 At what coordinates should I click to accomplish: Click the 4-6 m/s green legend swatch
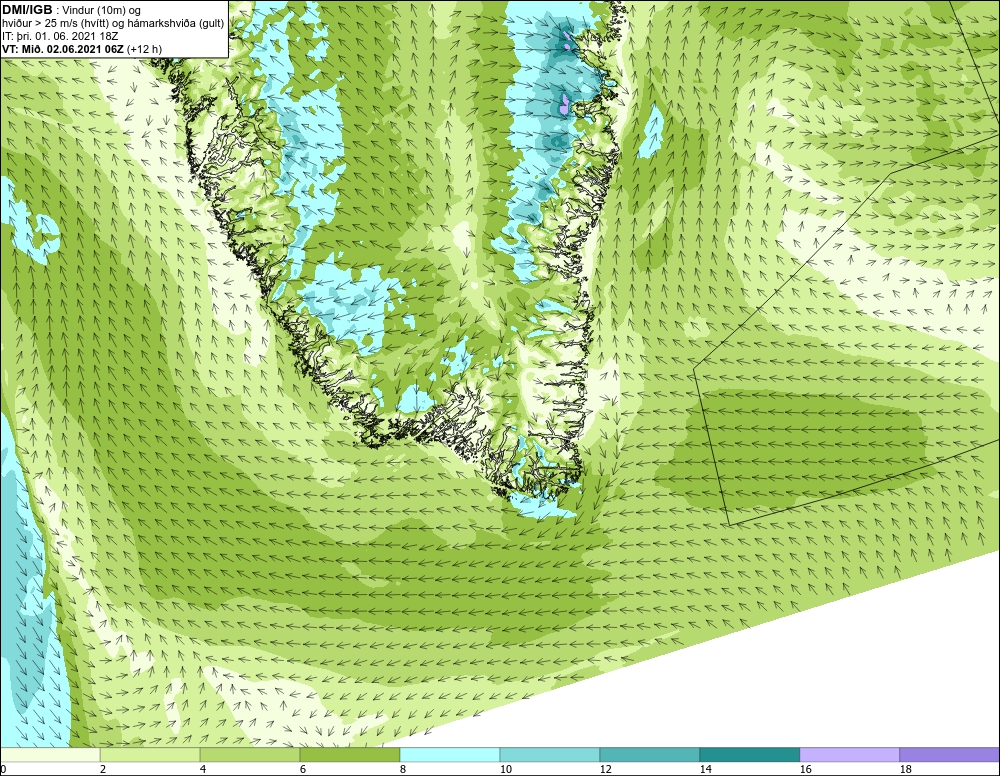point(250,755)
